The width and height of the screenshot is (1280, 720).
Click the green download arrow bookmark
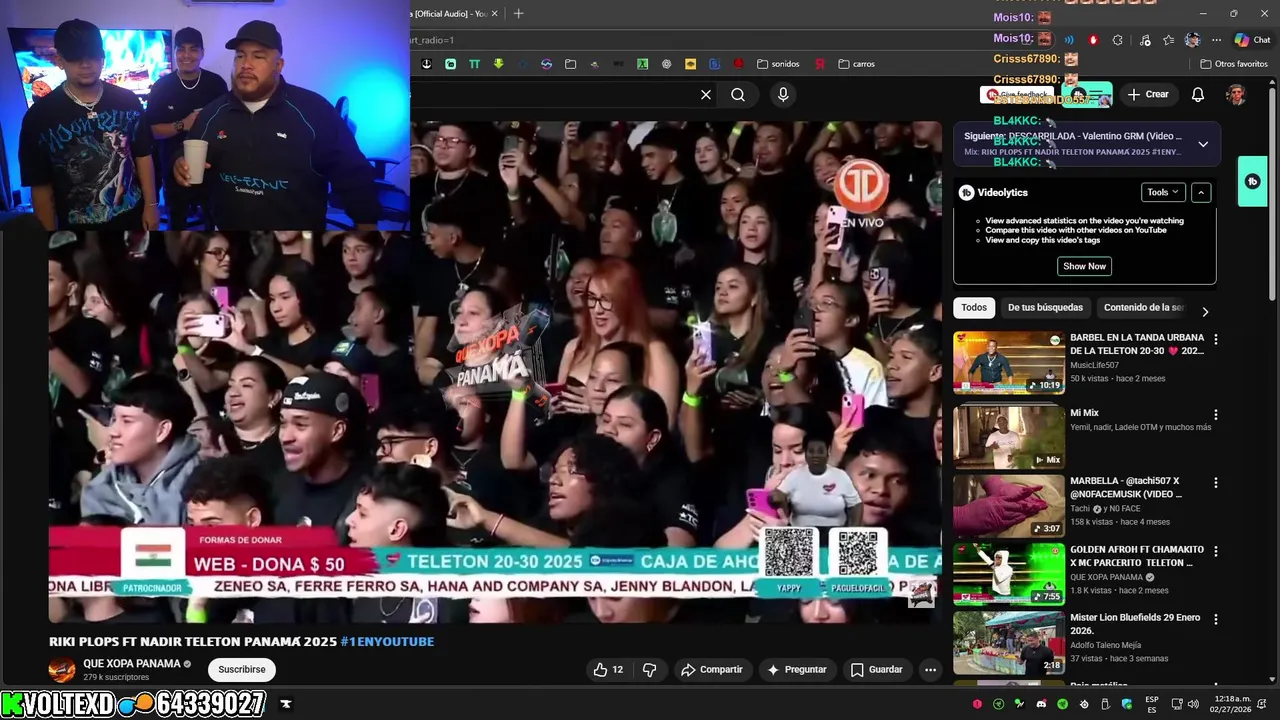pyautogui.click(x=498, y=64)
